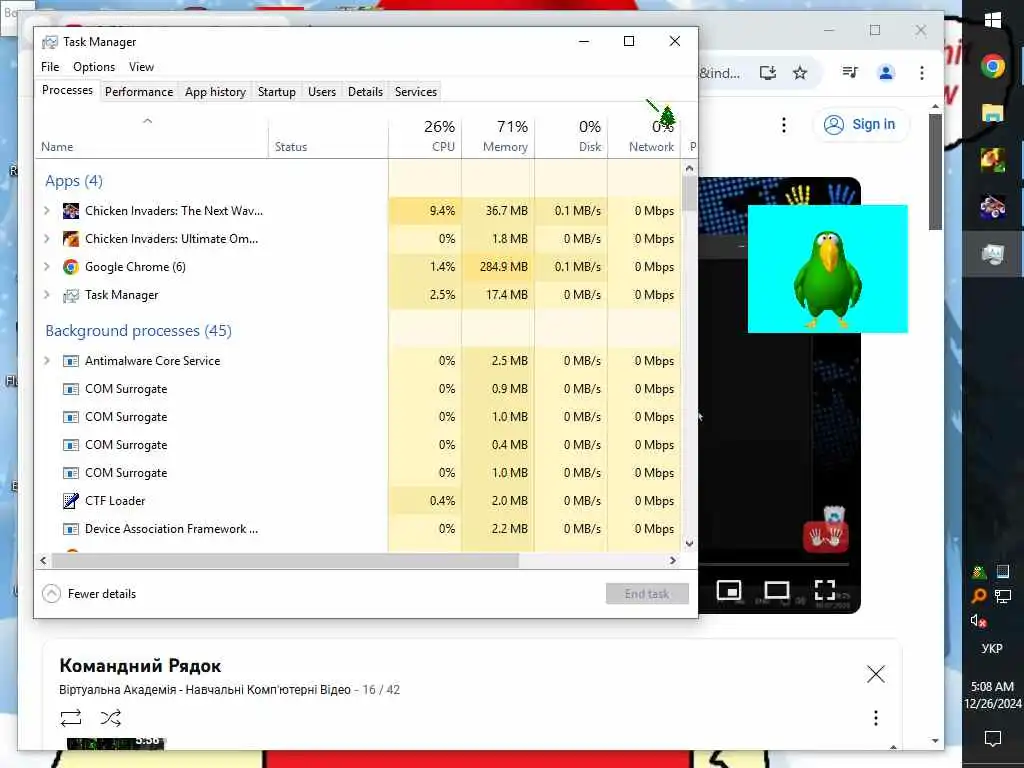The width and height of the screenshot is (1024, 768).
Task: Click the Chrome page vertical scrollbar thumb
Action: (x=935, y=172)
